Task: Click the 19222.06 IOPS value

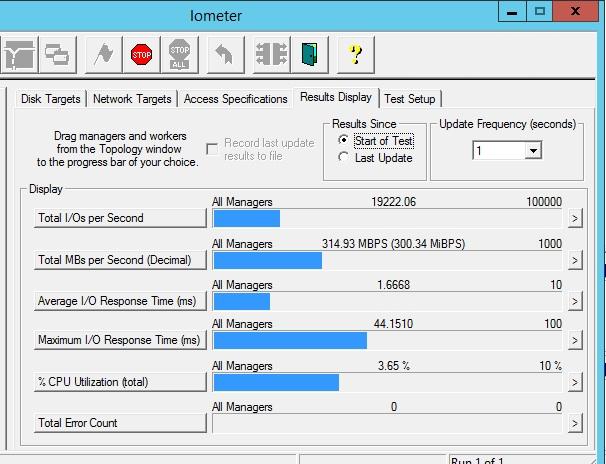Action: pyautogui.click(x=393, y=202)
